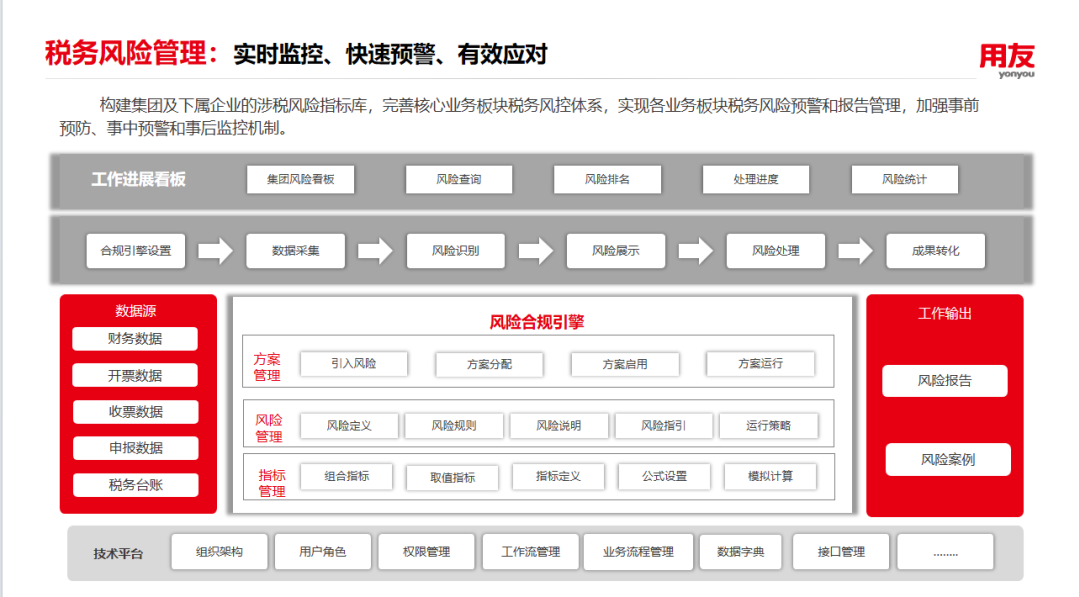This screenshot has width=1080, height=597.
Task: Click the 数据采集 process step
Action: [x=296, y=251]
